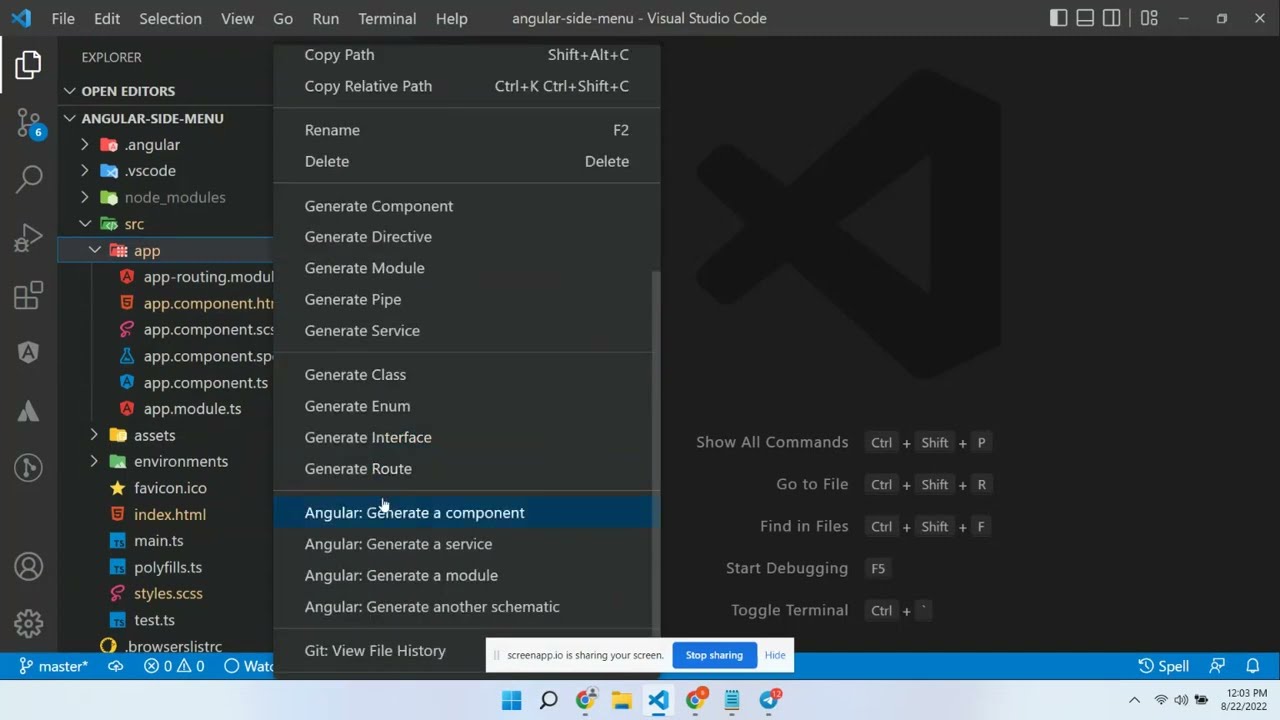Open the Selection menu

(170, 18)
